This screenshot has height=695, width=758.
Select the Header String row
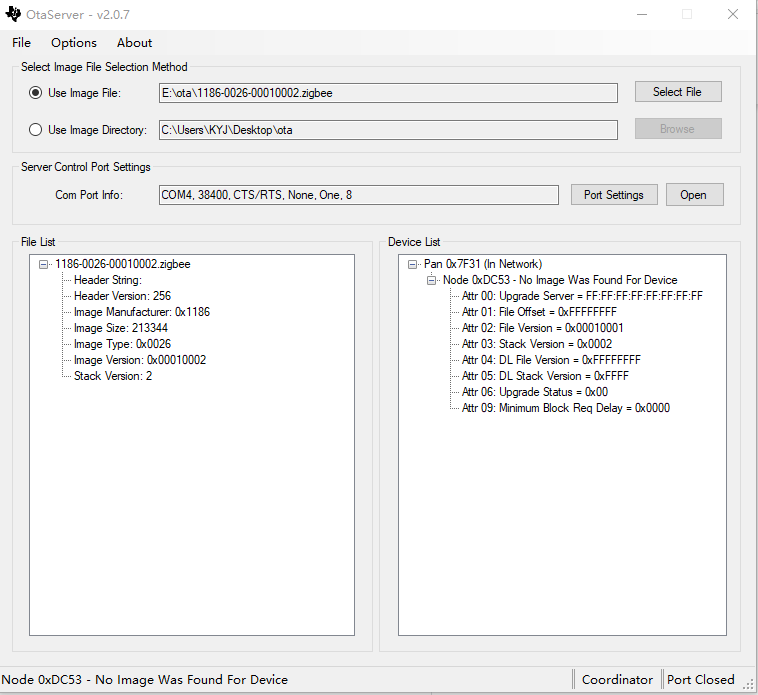point(108,280)
